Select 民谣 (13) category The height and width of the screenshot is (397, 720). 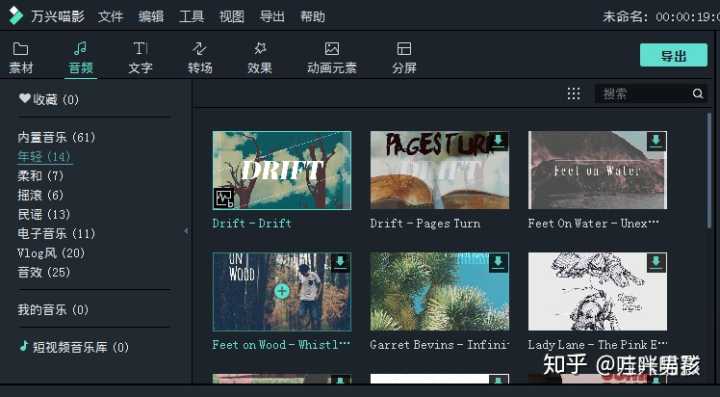click(44, 214)
